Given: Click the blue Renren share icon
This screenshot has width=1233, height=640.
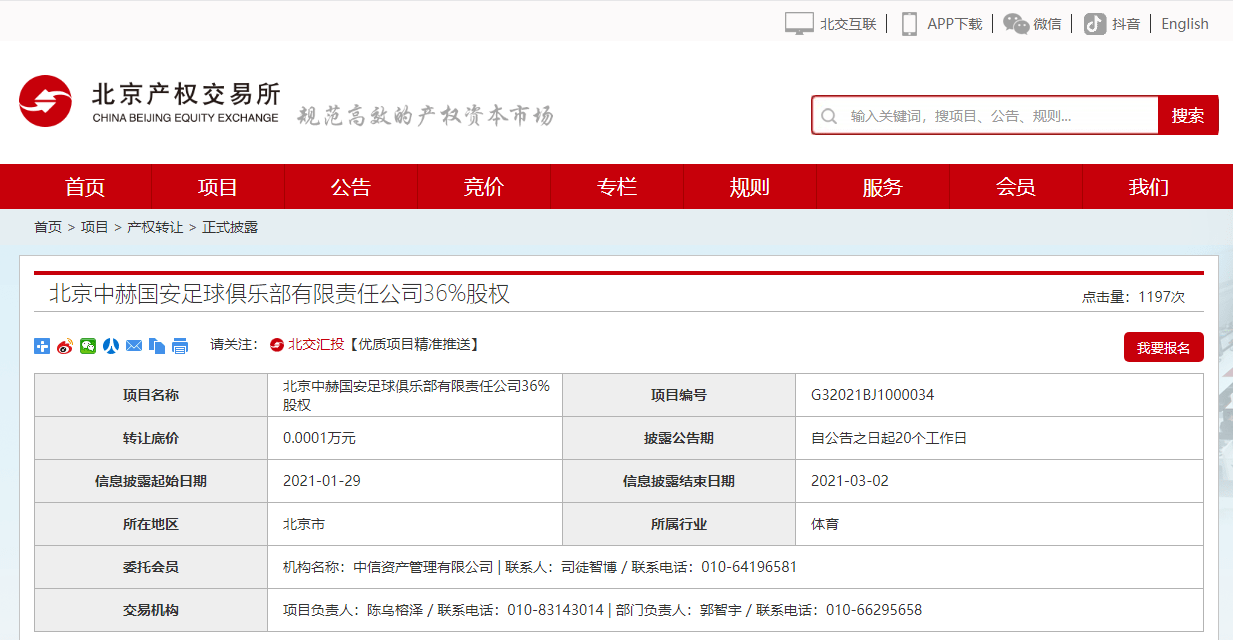Looking at the screenshot, I should 111,346.
